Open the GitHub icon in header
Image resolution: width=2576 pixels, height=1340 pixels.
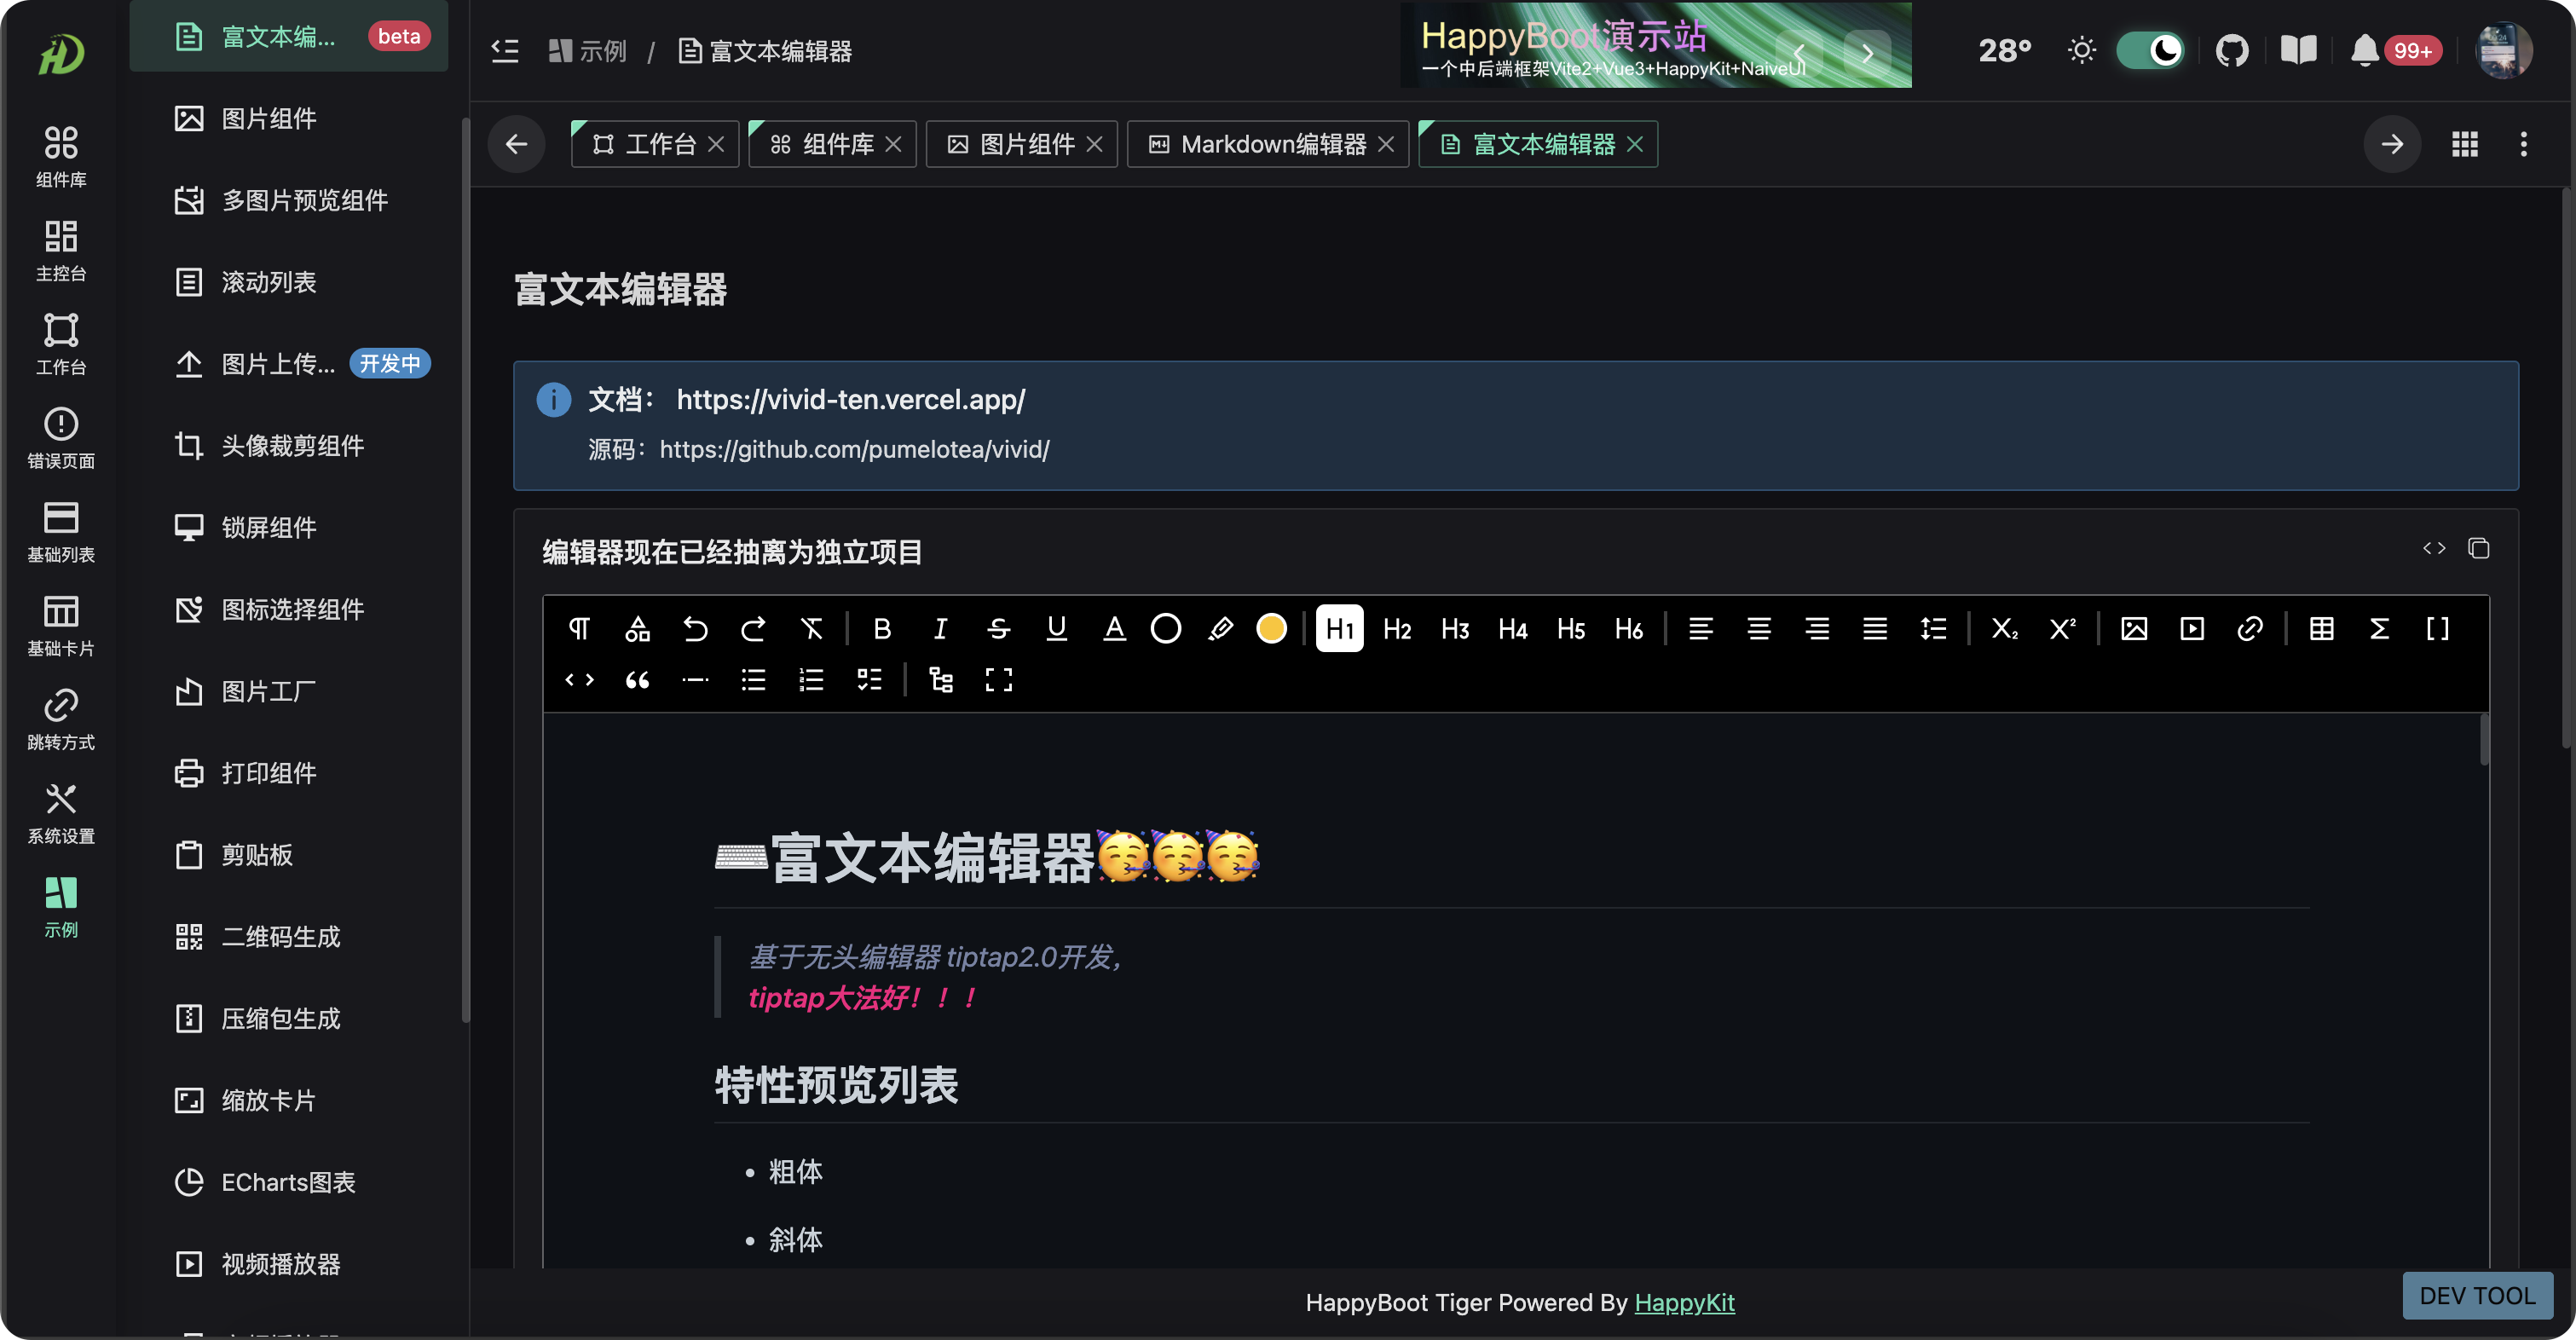point(2231,50)
